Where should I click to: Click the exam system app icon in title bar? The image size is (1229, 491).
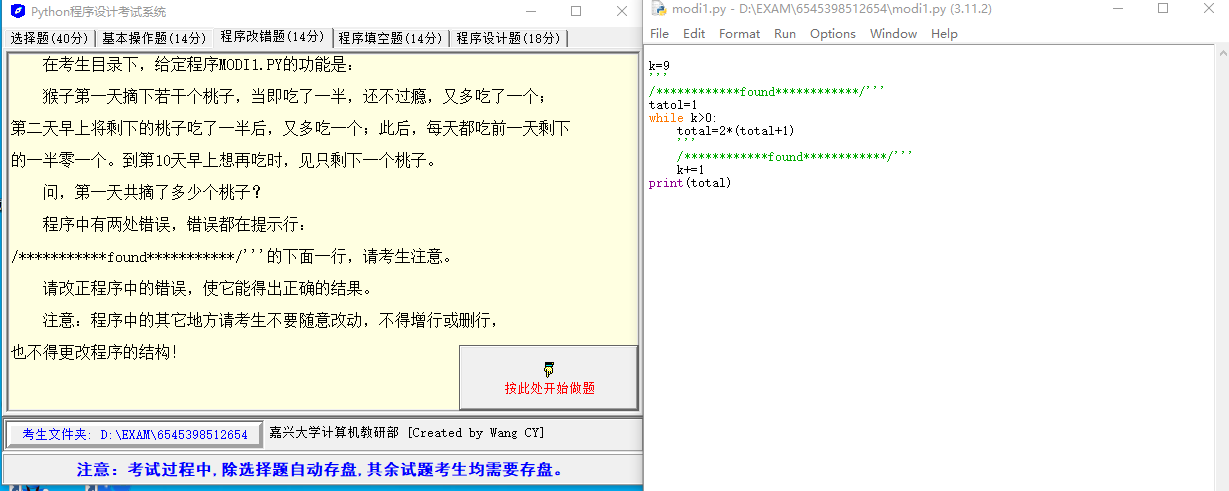click(x=17, y=11)
